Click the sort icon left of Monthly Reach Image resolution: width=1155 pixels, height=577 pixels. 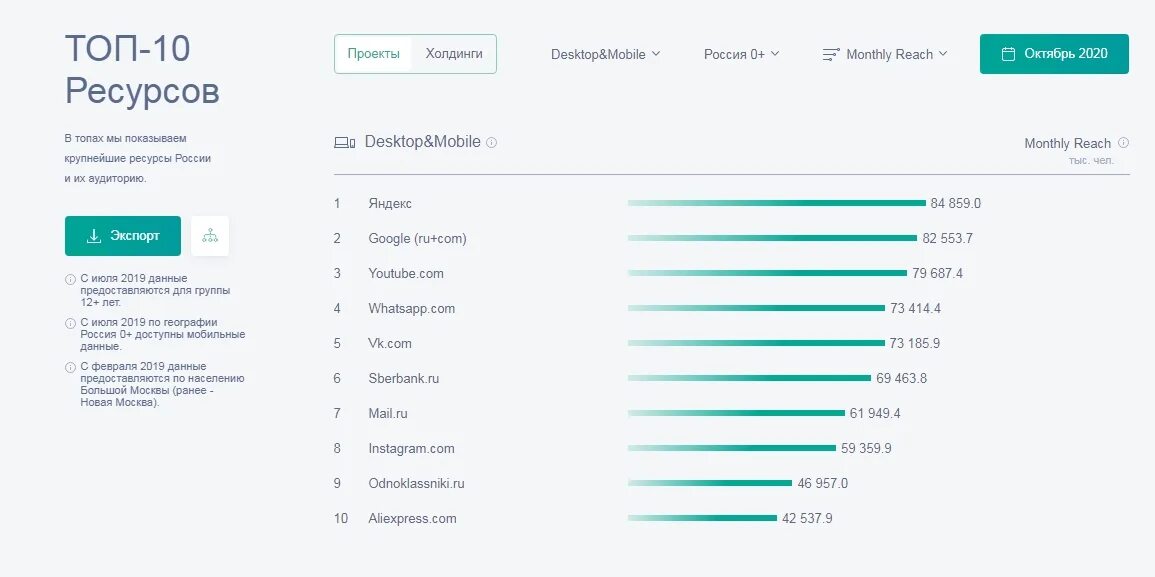coord(831,55)
